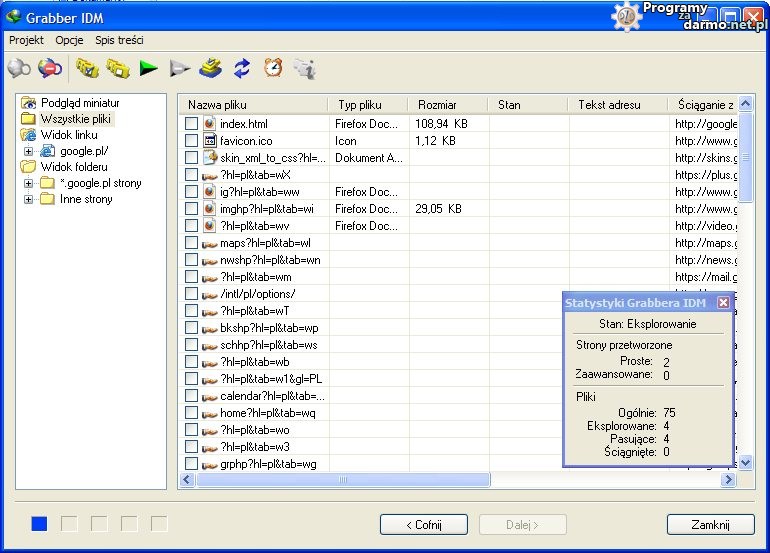Close the Statystyki Grabbera IDM popup

coord(722,302)
